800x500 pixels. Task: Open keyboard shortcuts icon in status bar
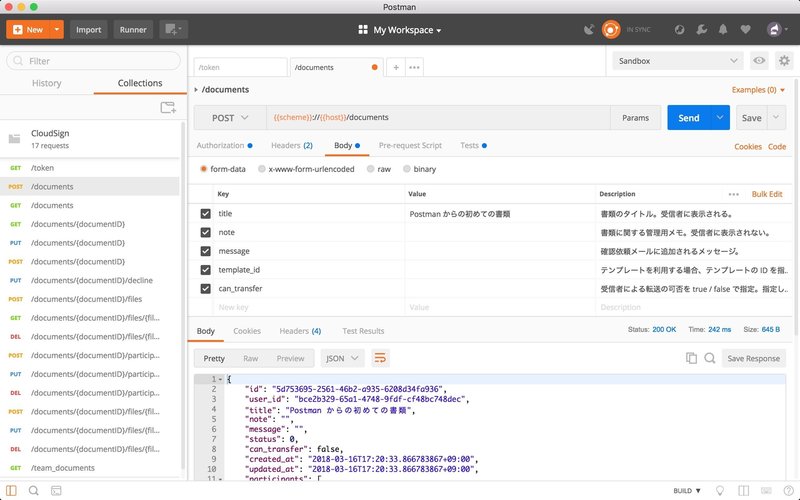pos(766,490)
